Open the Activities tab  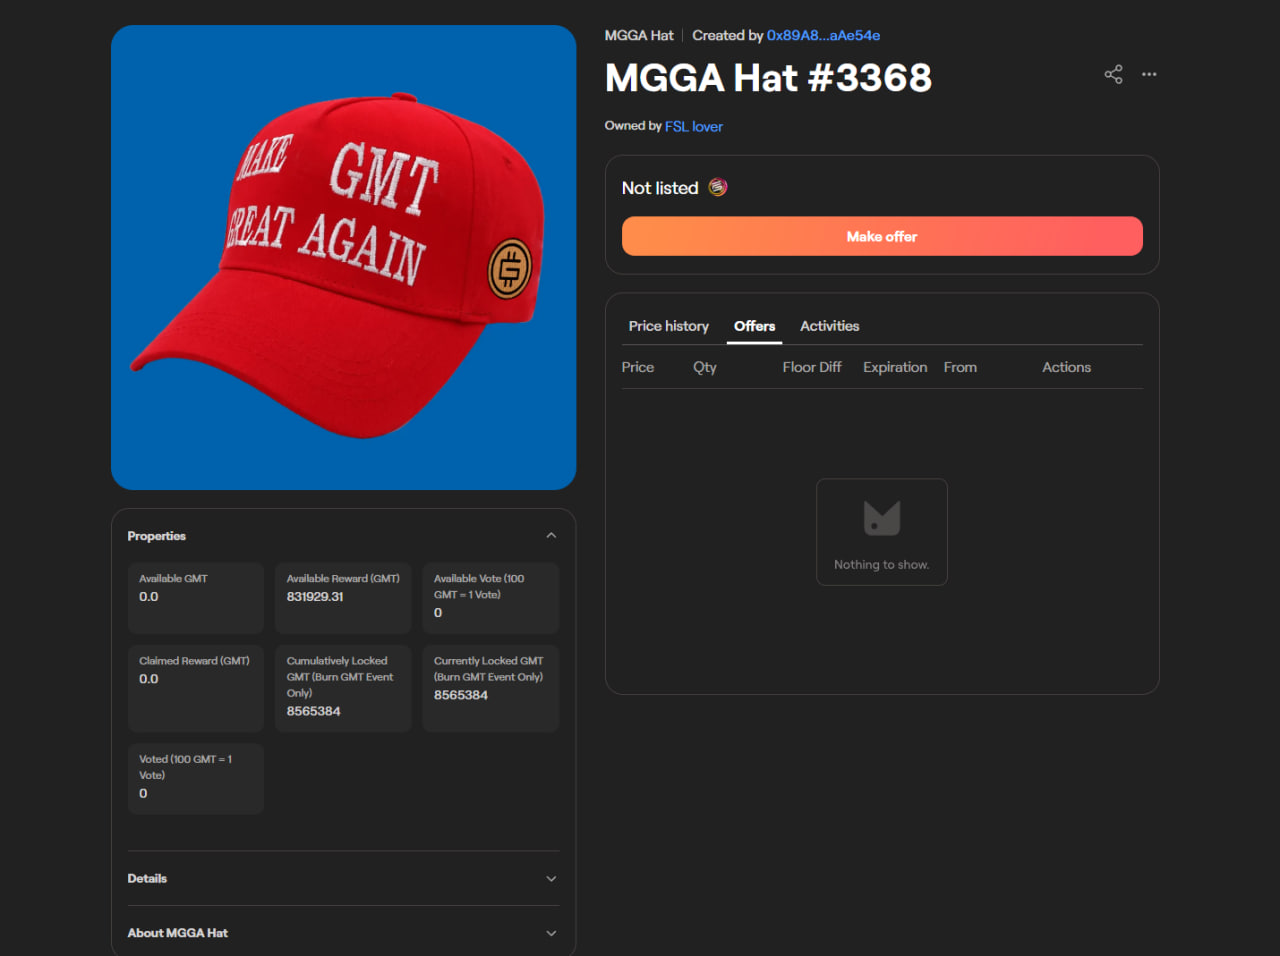(x=829, y=326)
